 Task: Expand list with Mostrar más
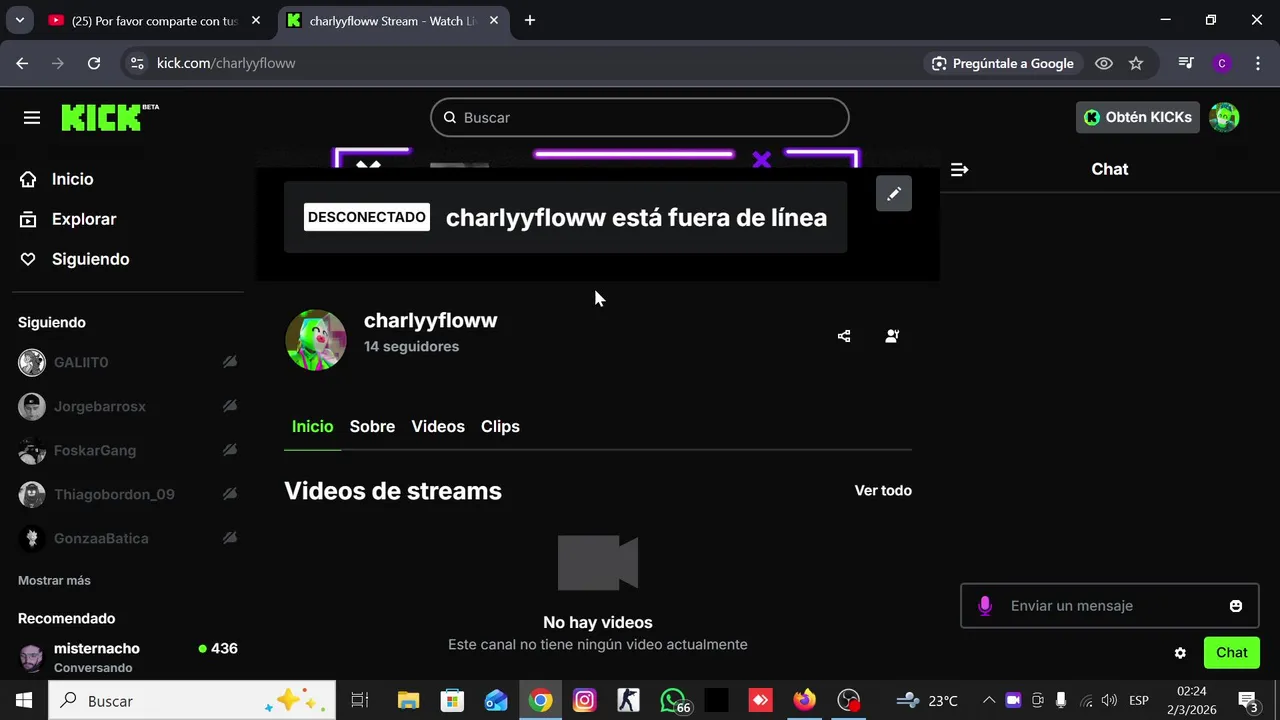(54, 580)
